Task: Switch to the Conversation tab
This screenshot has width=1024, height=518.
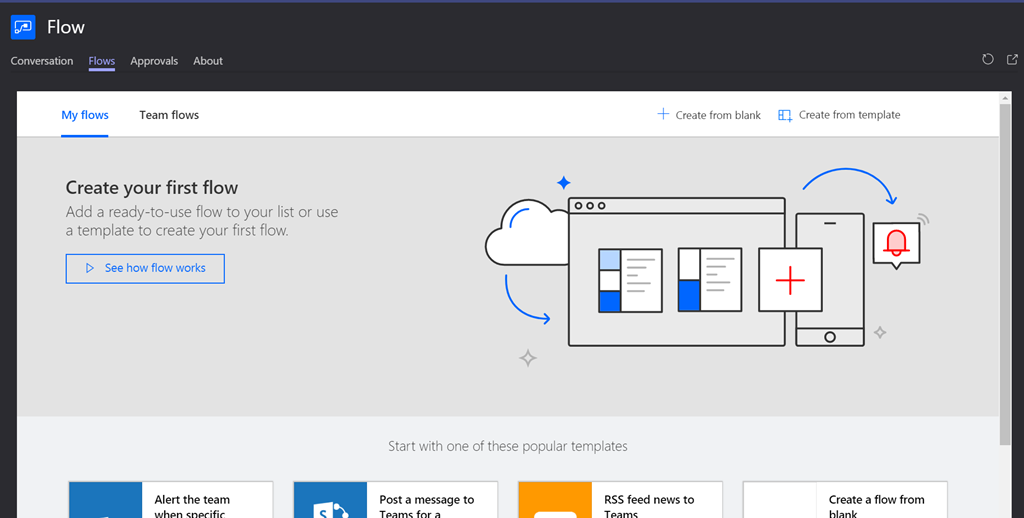Action: tap(42, 61)
